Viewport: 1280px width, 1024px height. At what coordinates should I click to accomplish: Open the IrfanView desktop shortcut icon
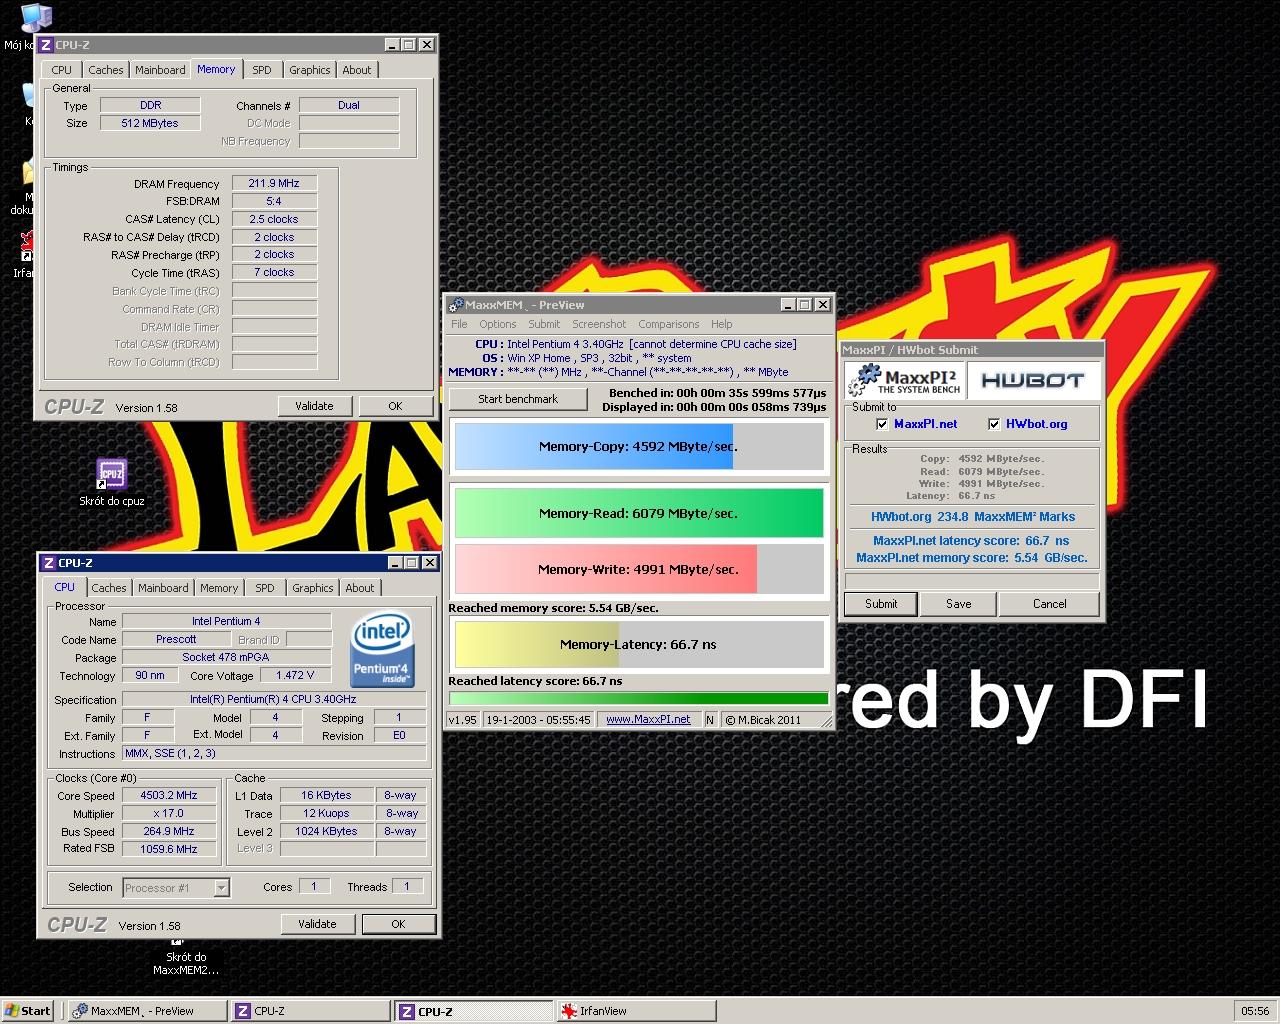pos(28,246)
